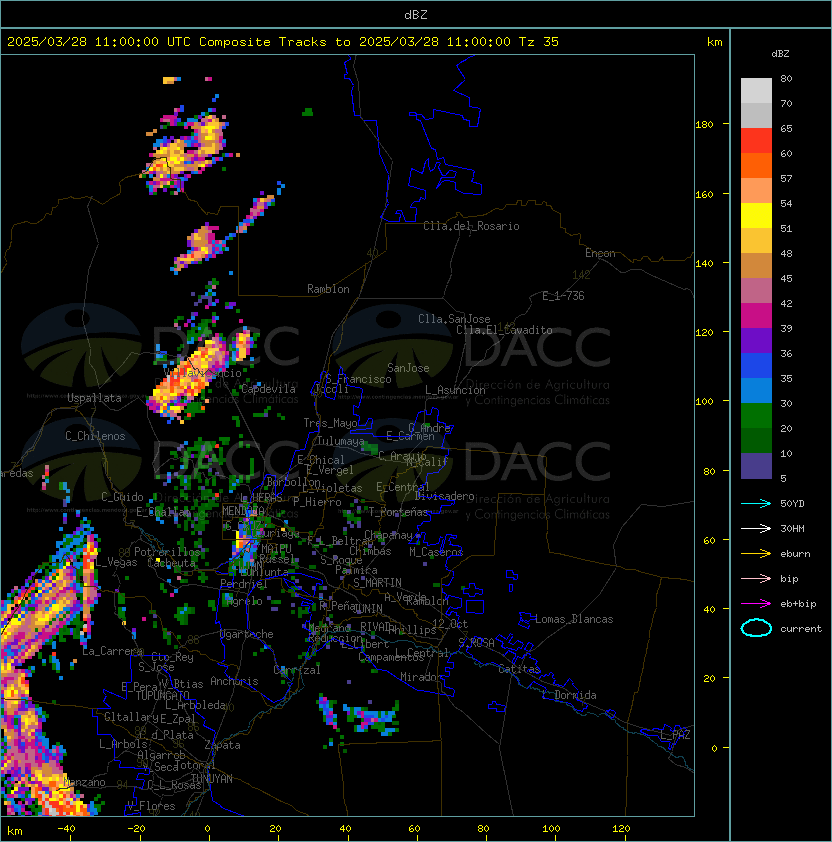Click the yellow eburn arrow legend icon

756,554
